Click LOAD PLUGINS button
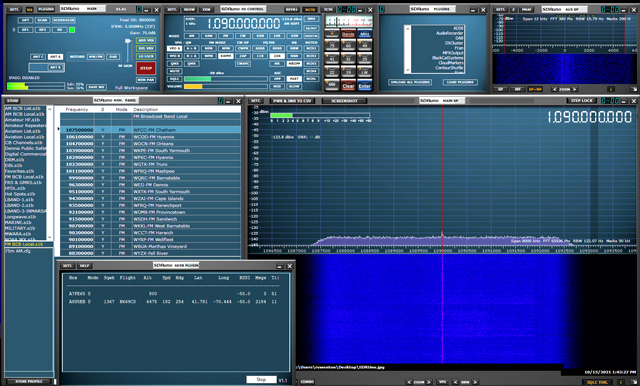This screenshot has width=640, height=386. [x=460, y=82]
